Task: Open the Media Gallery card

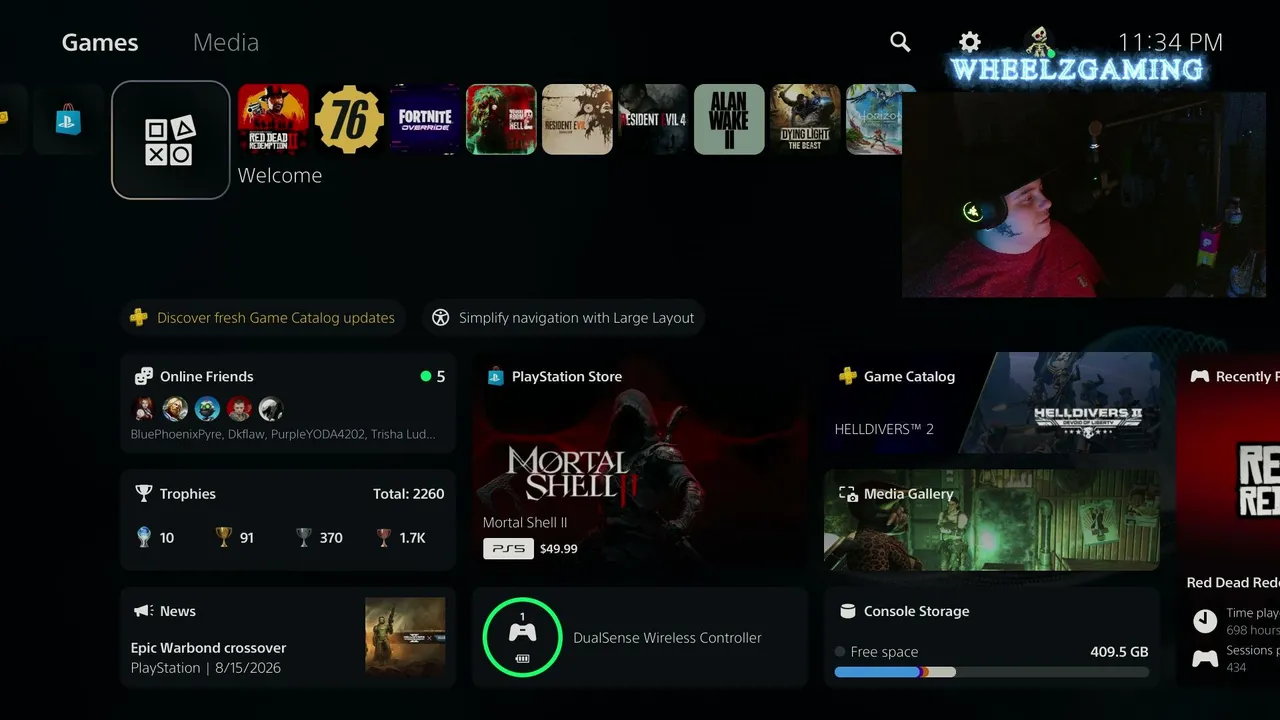Action: click(x=992, y=520)
